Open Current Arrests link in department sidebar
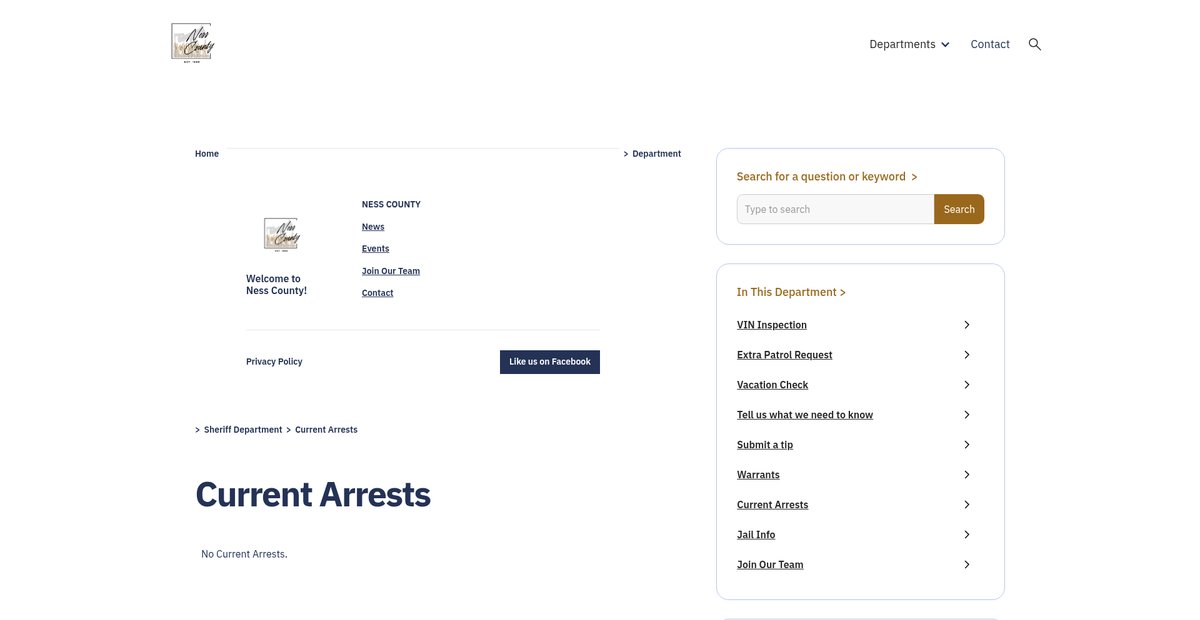The width and height of the screenshot is (1200, 620). pos(773,505)
